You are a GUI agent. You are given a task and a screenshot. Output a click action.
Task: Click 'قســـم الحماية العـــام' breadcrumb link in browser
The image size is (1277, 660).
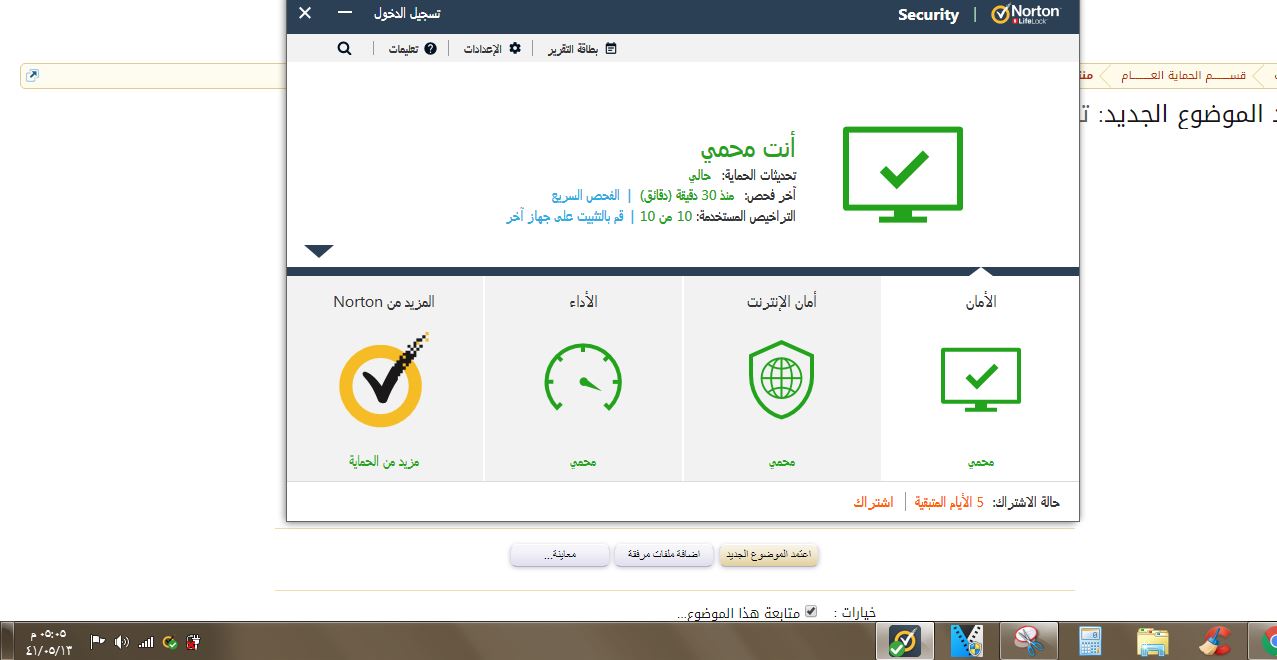pyautogui.click(x=1183, y=76)
